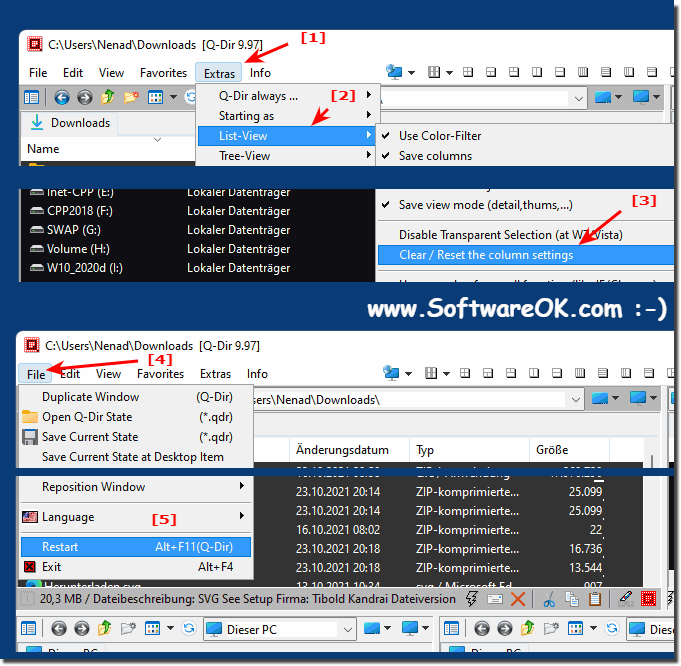681x666 pixels.
Task: Click the red Exit icon in File menu
Action: click(30, 567)
